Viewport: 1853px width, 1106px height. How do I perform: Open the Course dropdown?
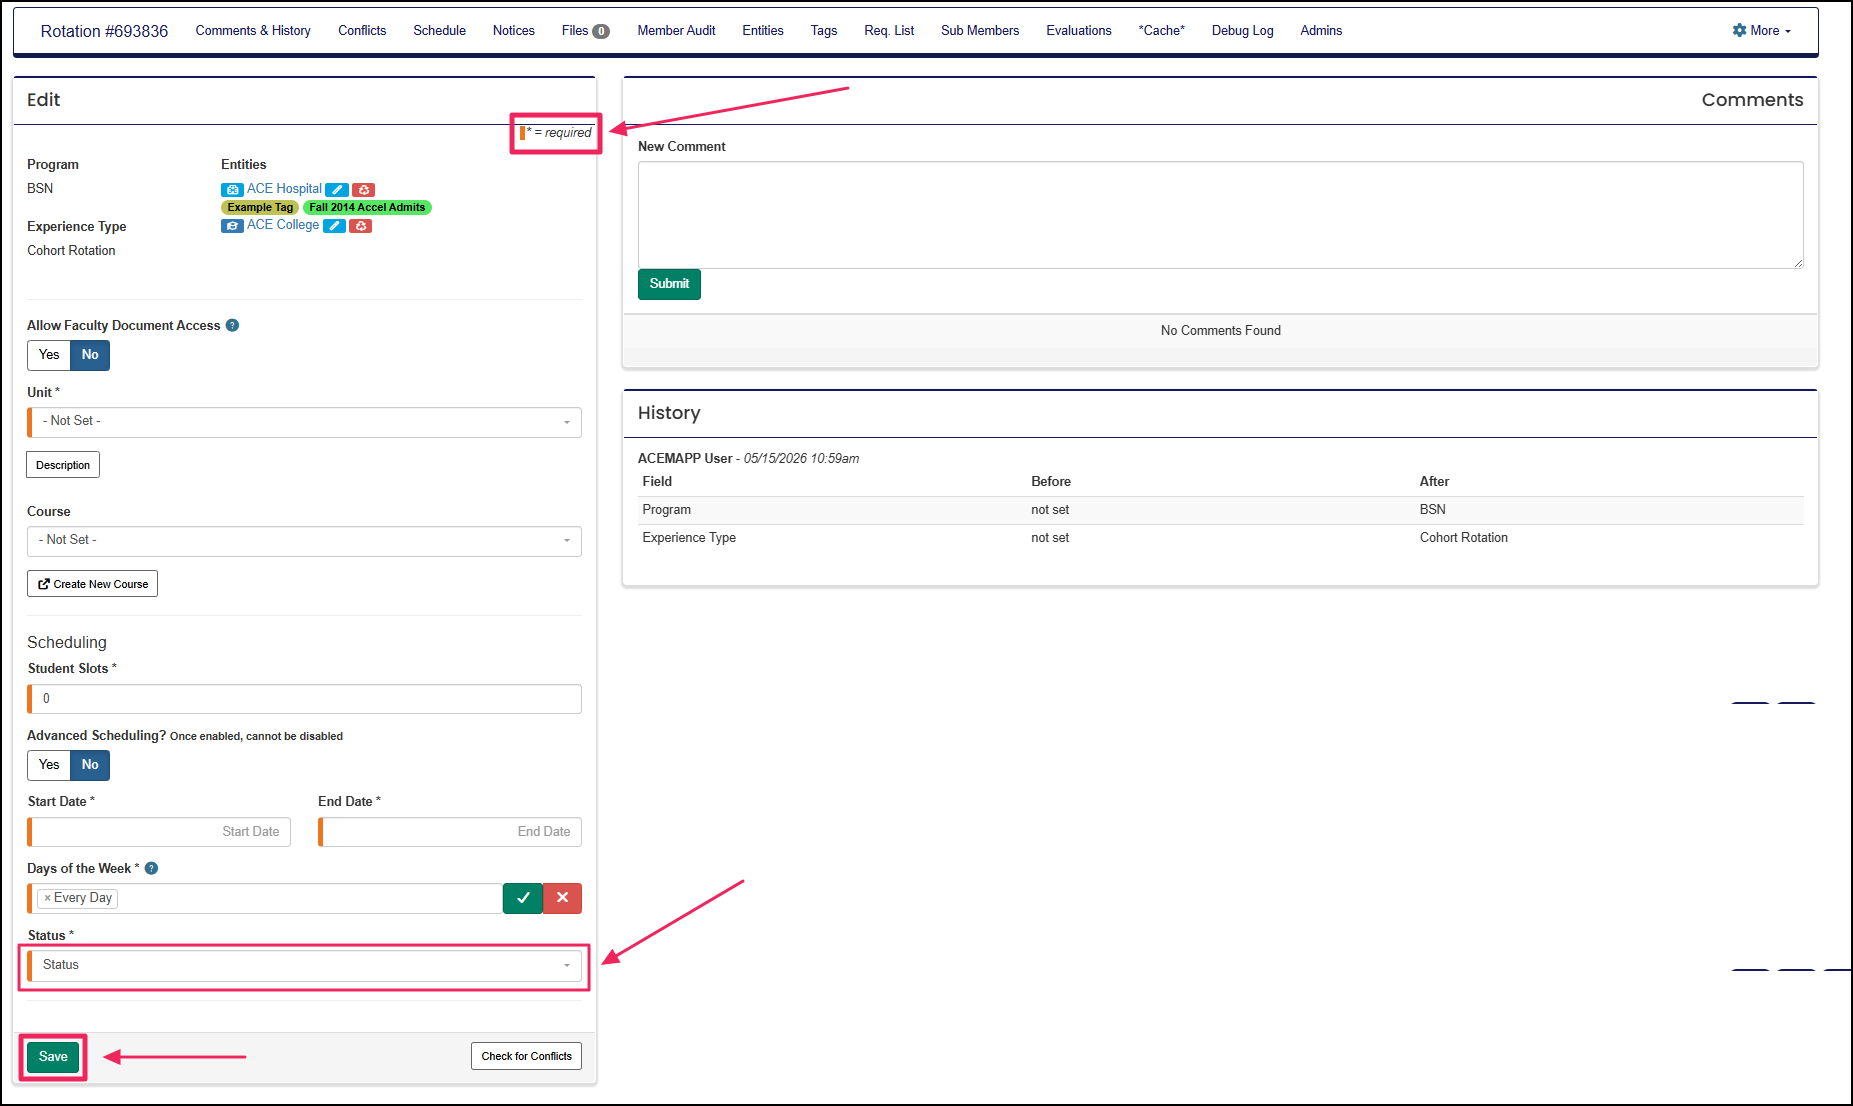(x=304, y=541)
